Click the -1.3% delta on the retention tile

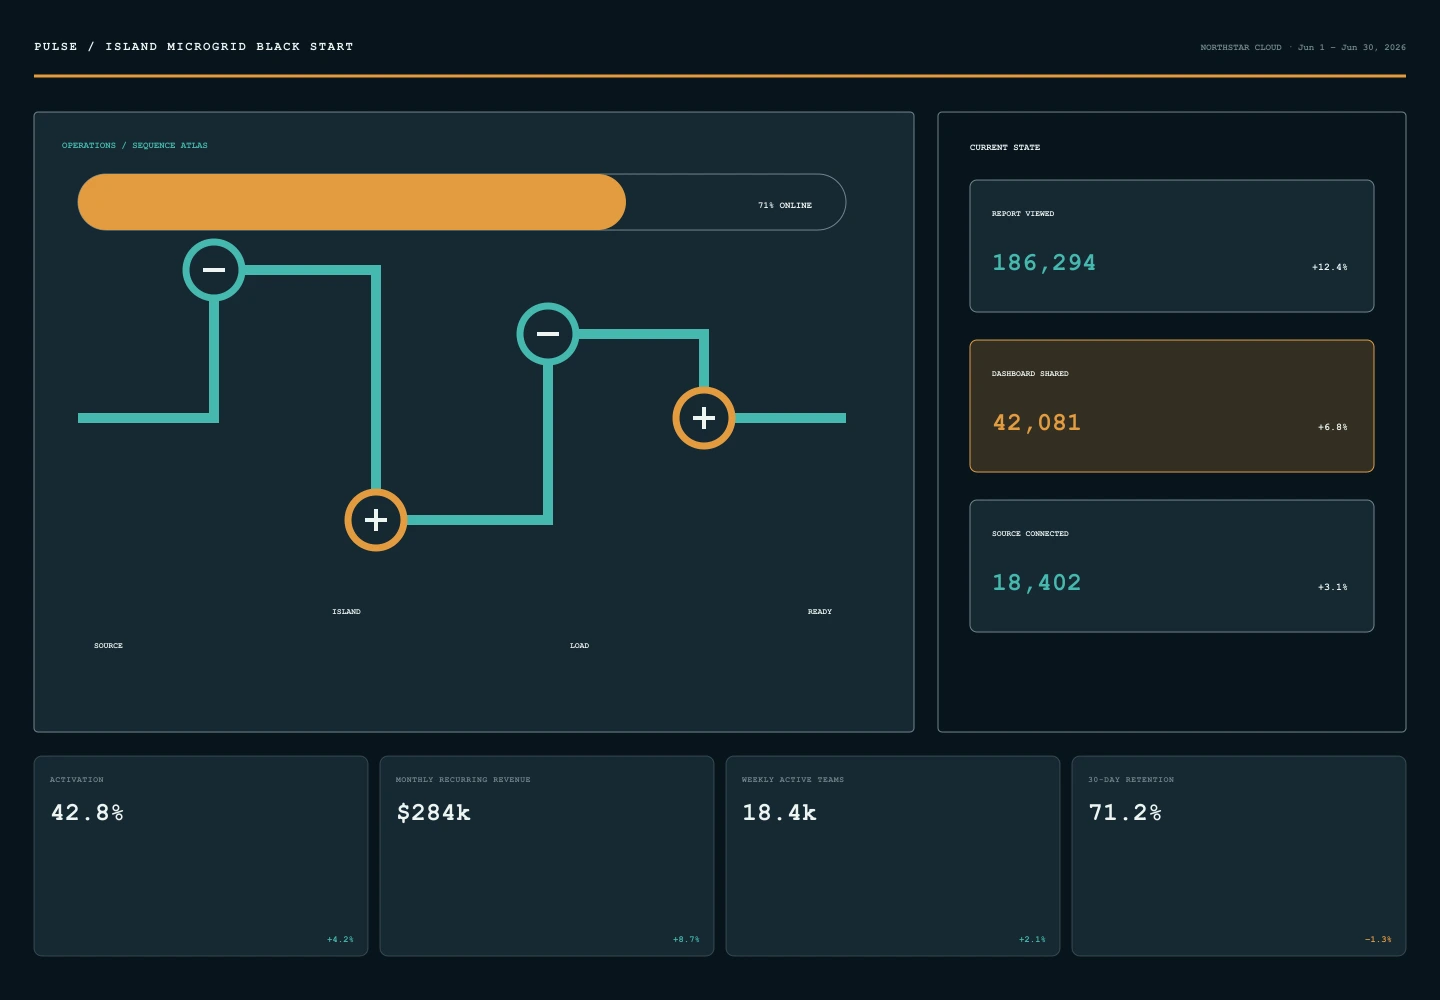click(1379, 939)
